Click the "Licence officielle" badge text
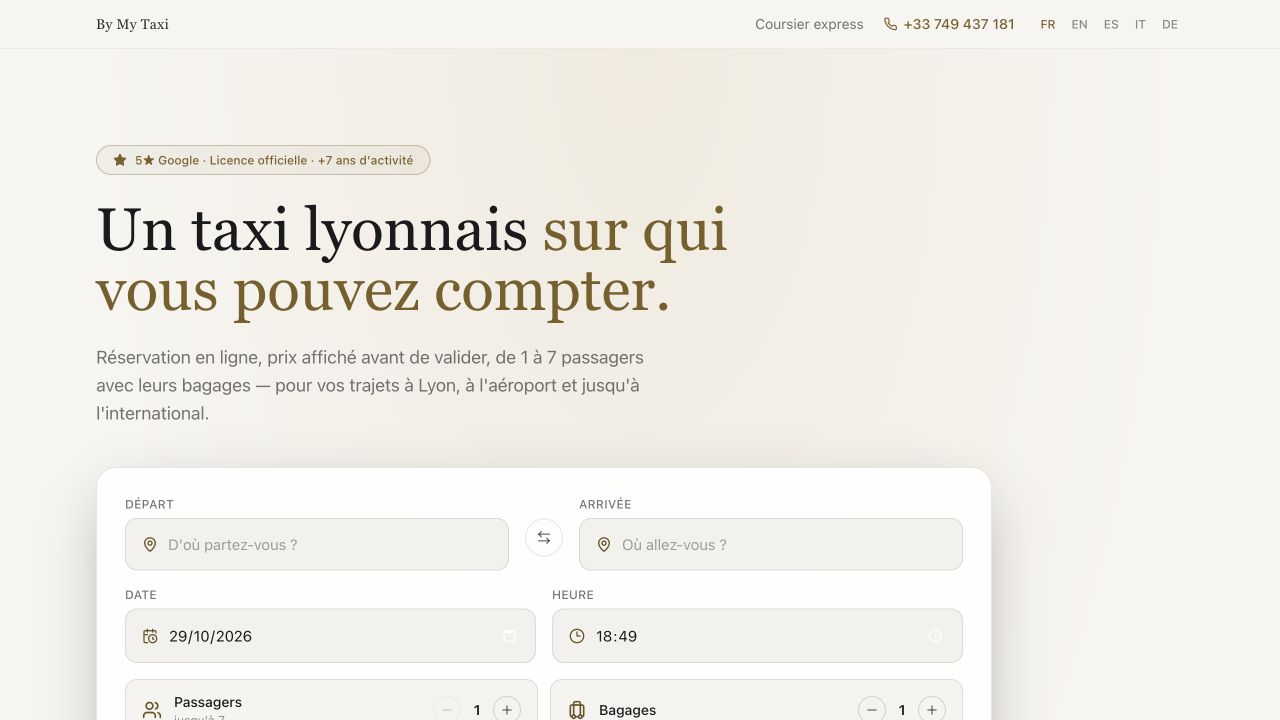The image size is (1280, 720). 258,160
